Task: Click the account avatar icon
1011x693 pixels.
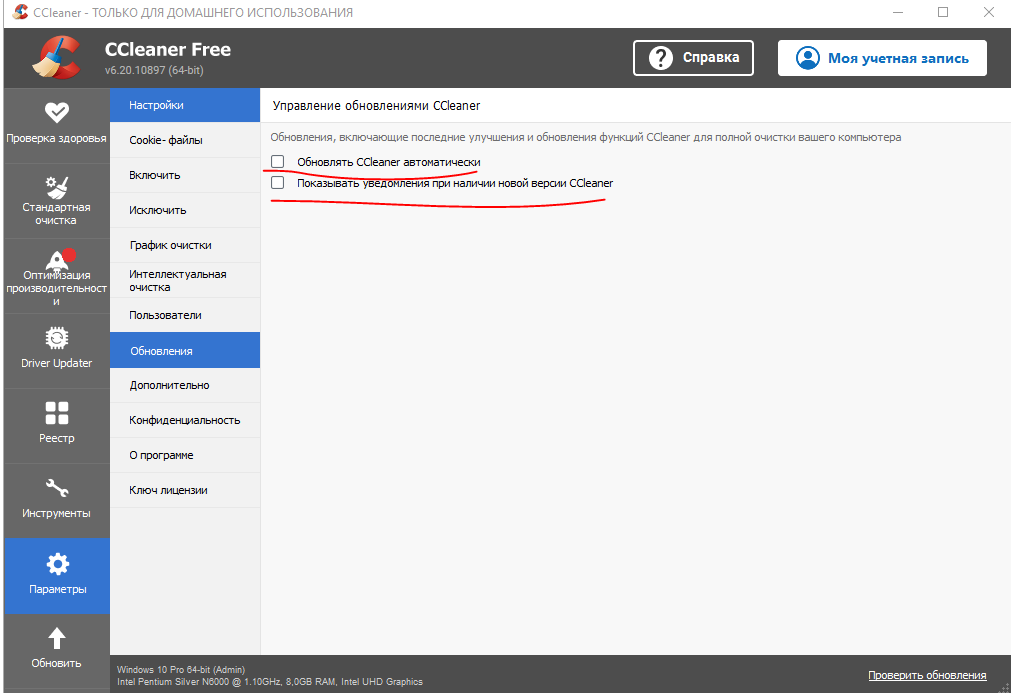Action: (807, 58)
